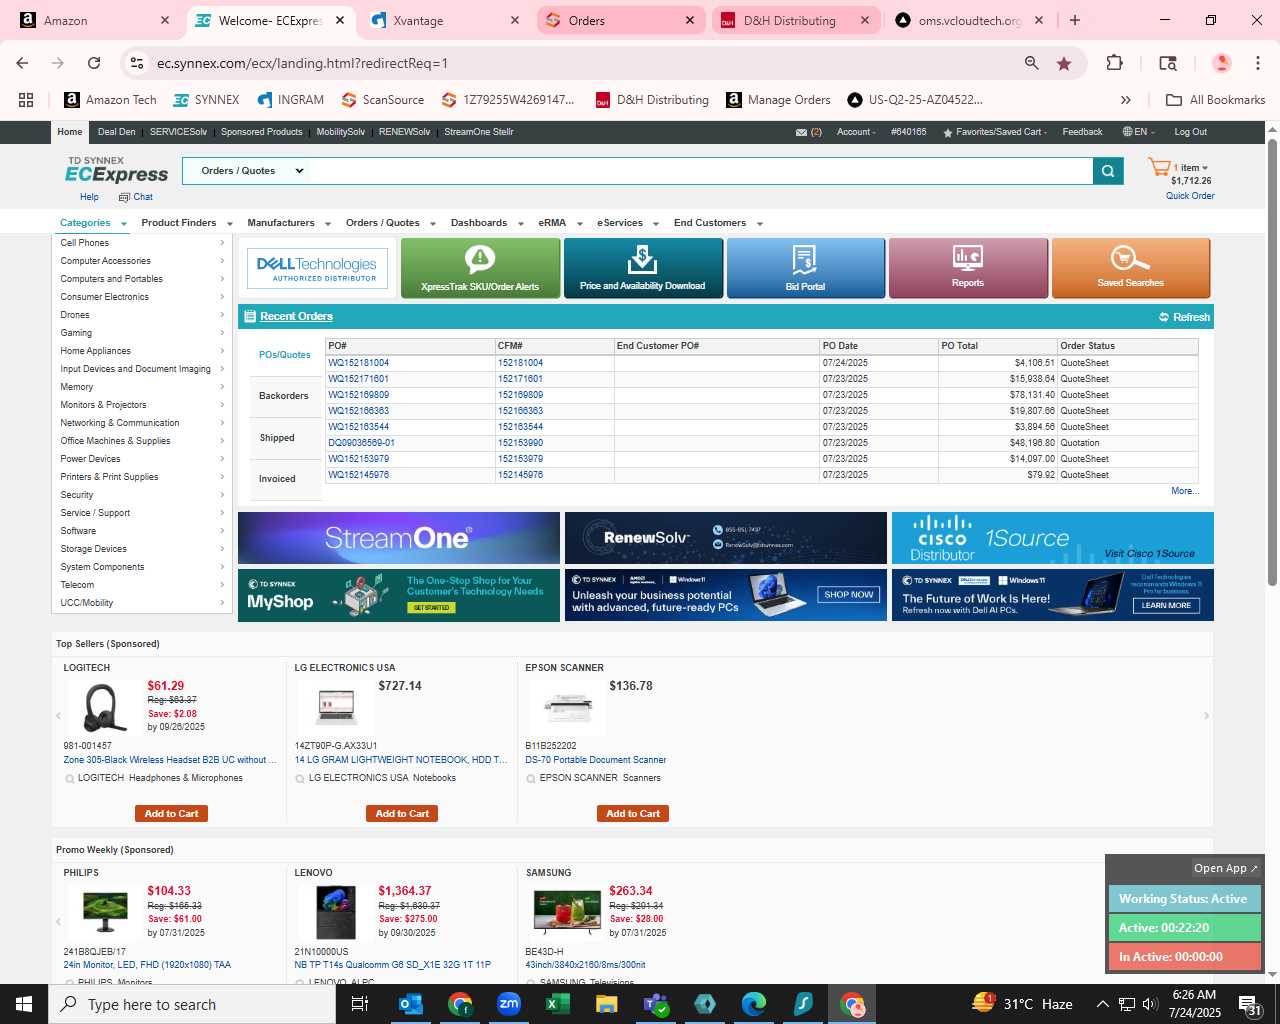Open Microsoft Teams from the taskbar

coord(656,1004)
